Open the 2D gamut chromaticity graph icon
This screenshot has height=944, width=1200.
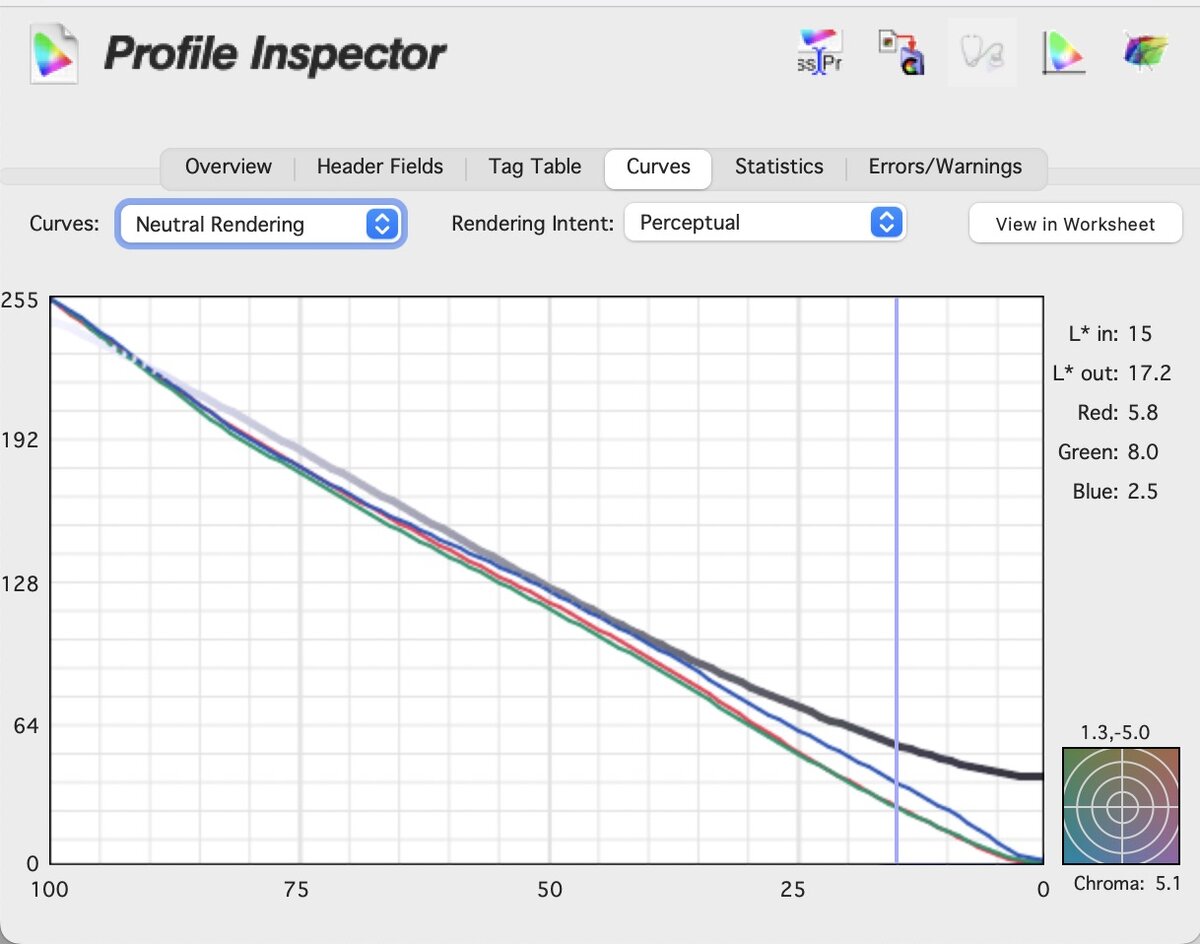click(x=1063, y=52)
